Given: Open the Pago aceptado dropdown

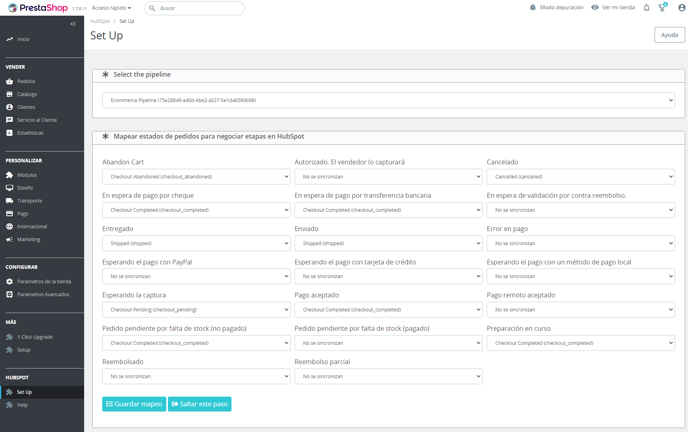Looking at the screenshot, I should click(388, 310).
